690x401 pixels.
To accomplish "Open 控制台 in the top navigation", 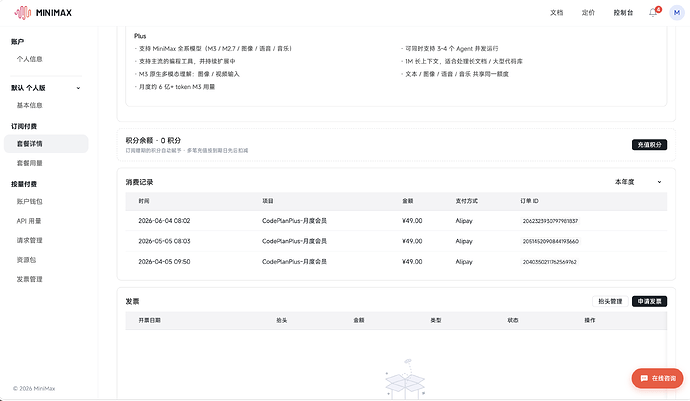I will (x=623, y=13).
